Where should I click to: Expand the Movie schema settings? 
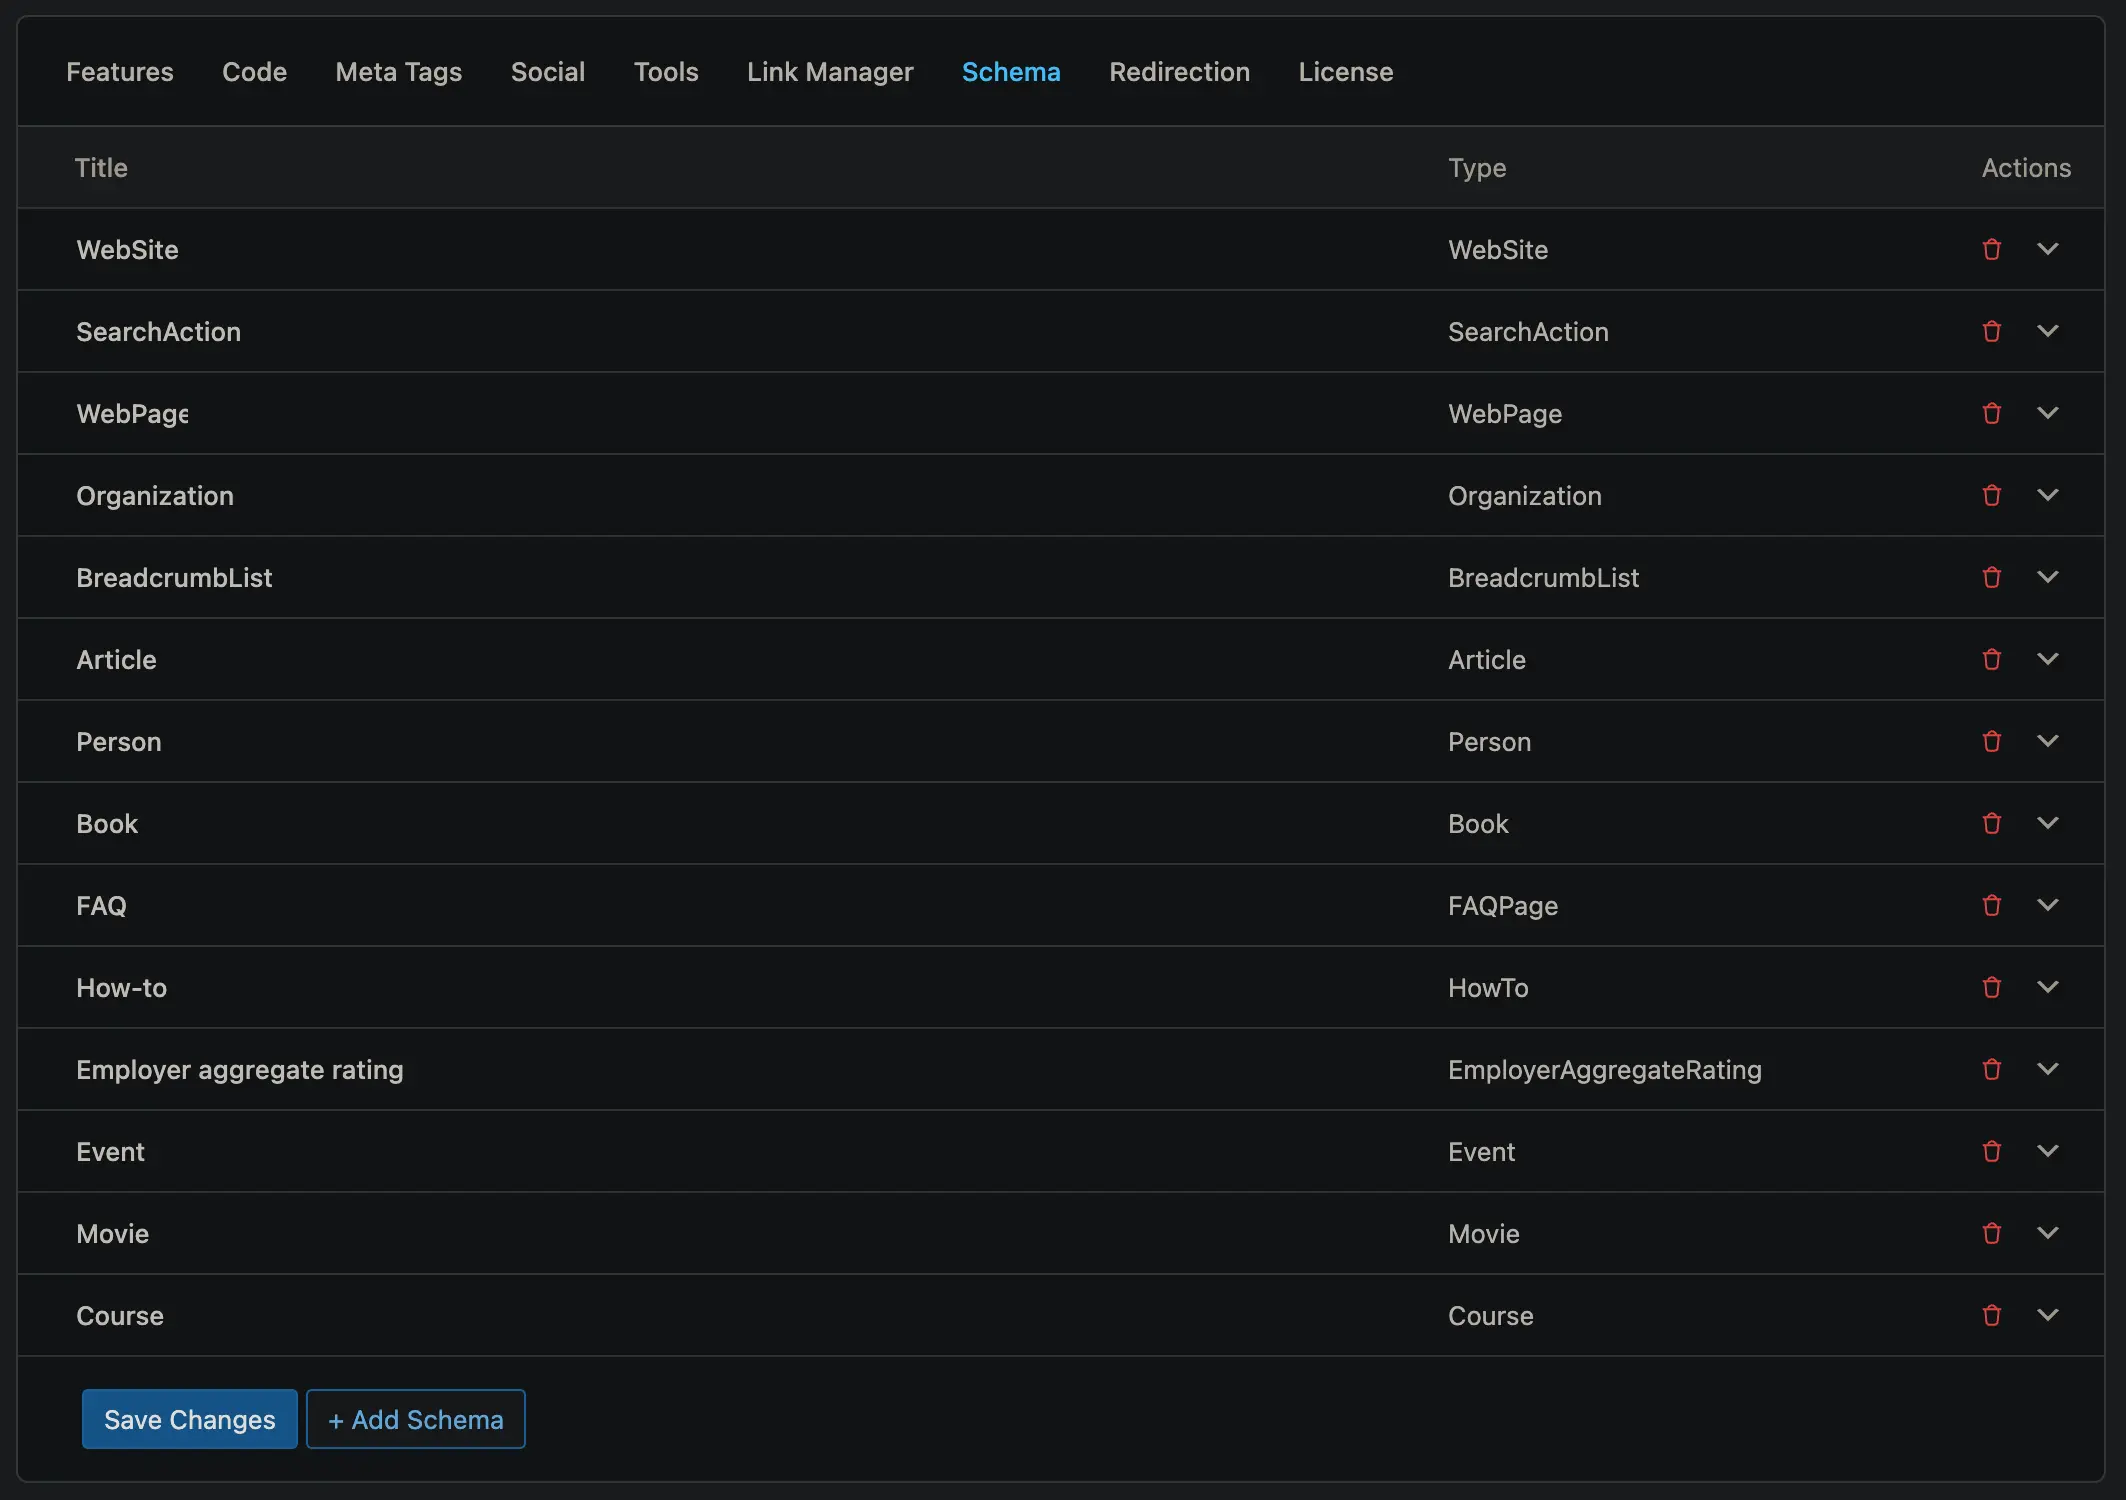(2047, 1233)
